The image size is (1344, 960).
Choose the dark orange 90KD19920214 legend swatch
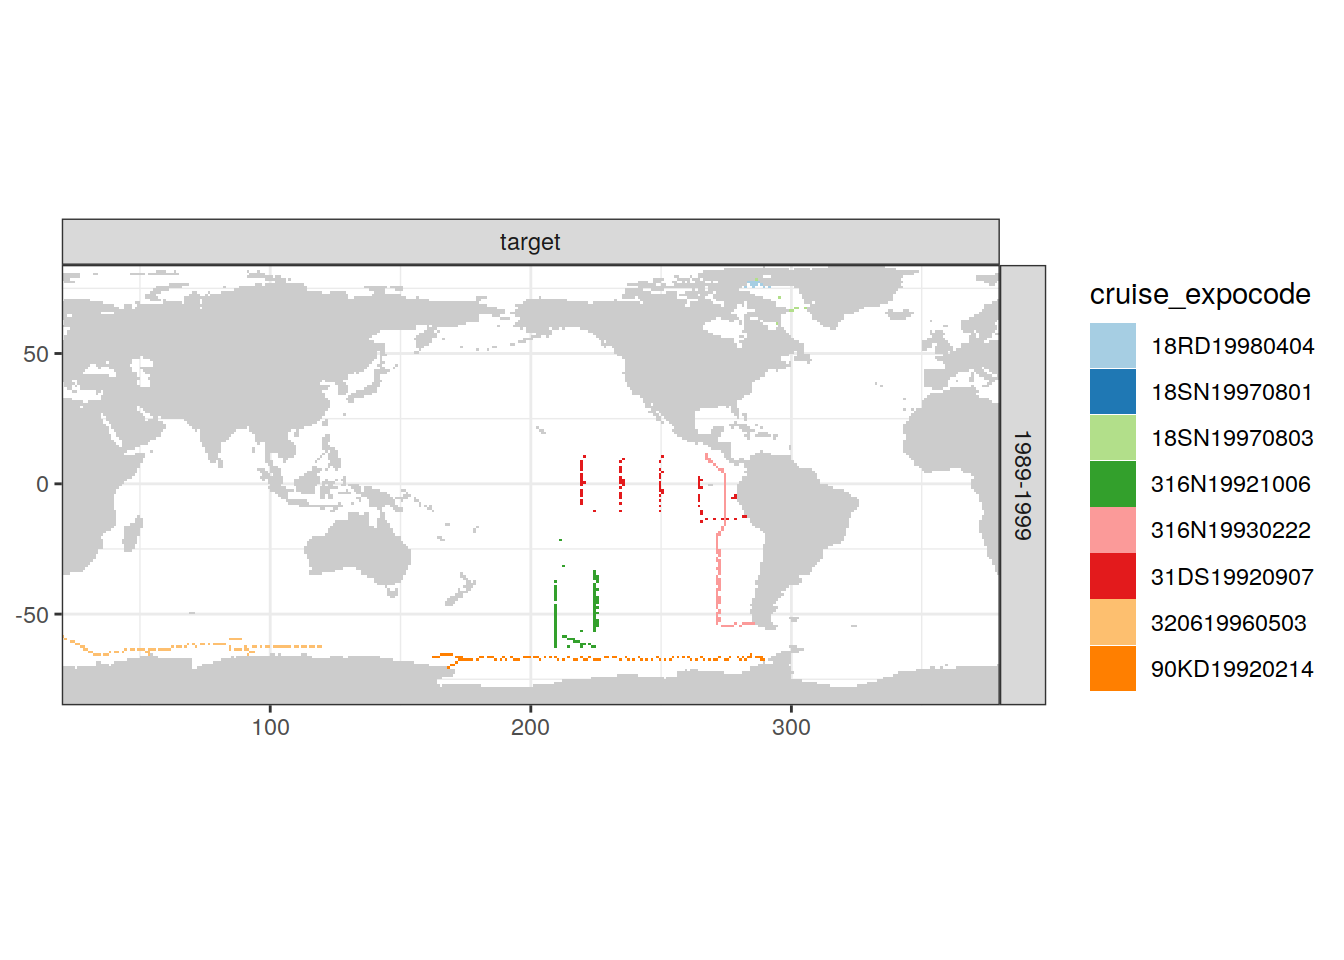[x=1112, y=668]
